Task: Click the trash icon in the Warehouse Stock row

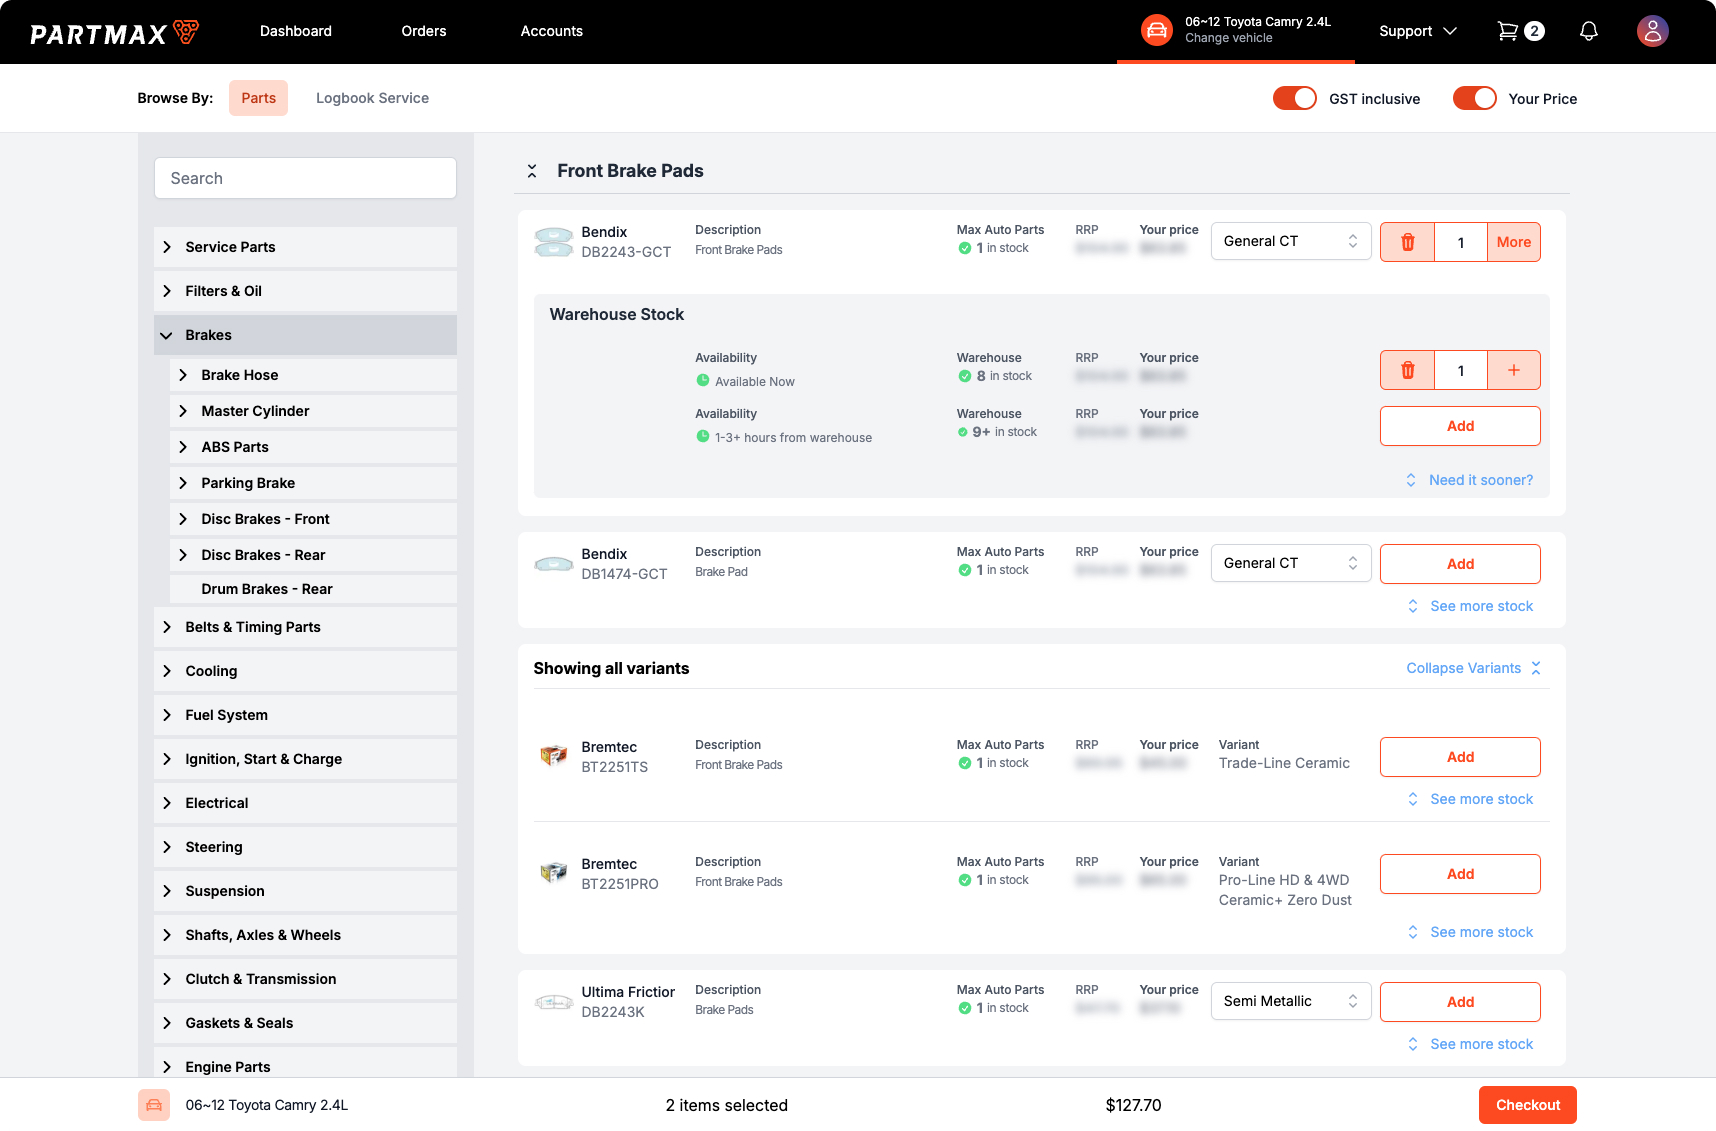Action: click(1407, 370)
